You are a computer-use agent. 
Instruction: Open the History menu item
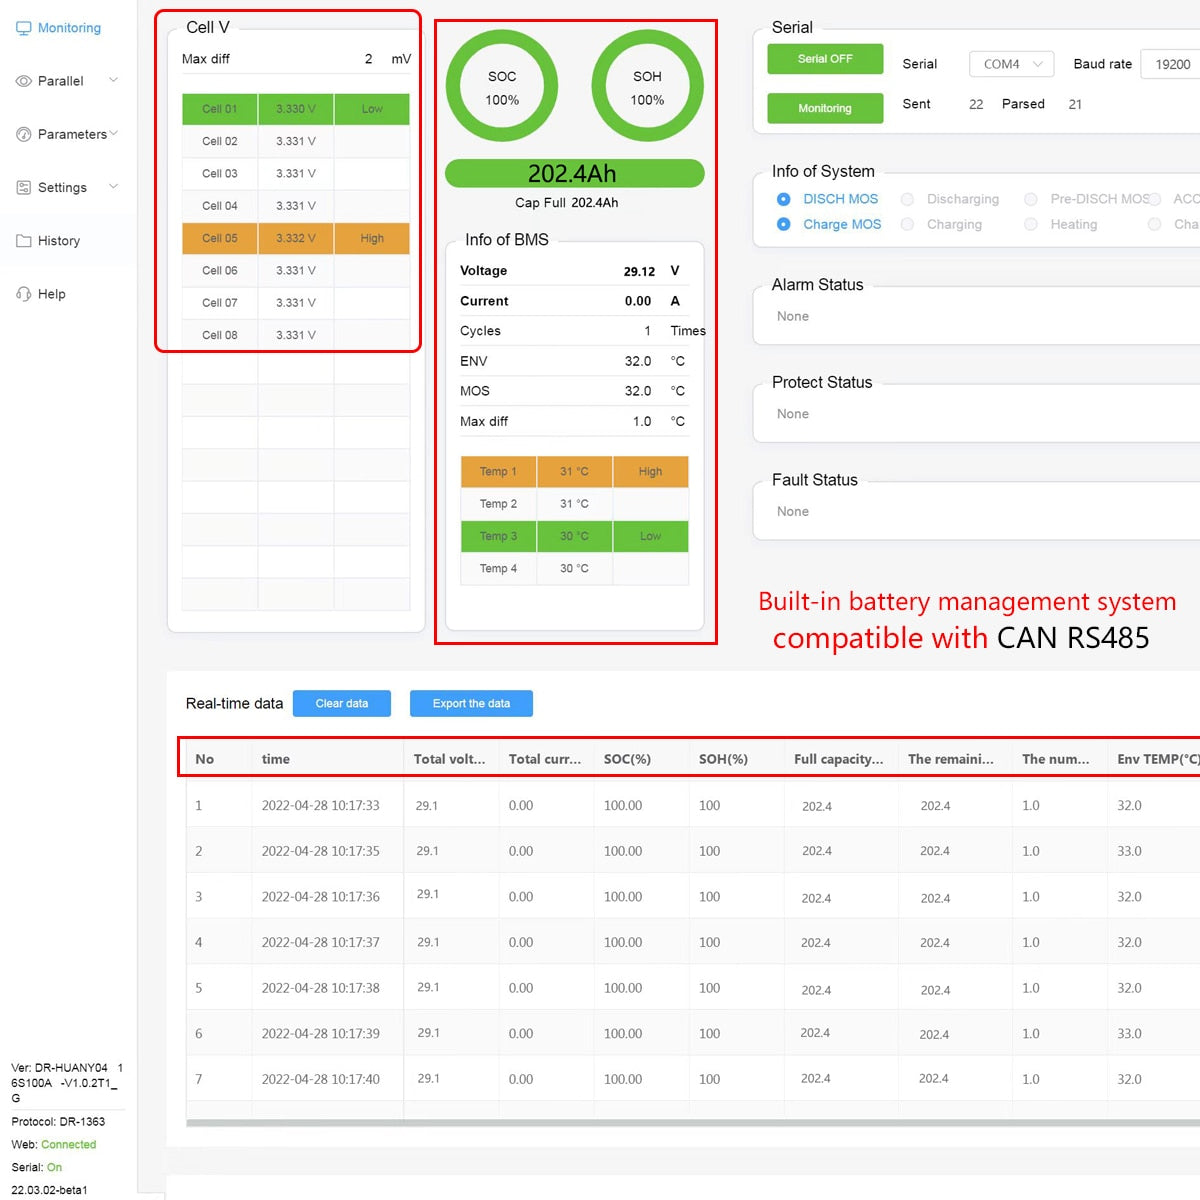click(59, 241)
